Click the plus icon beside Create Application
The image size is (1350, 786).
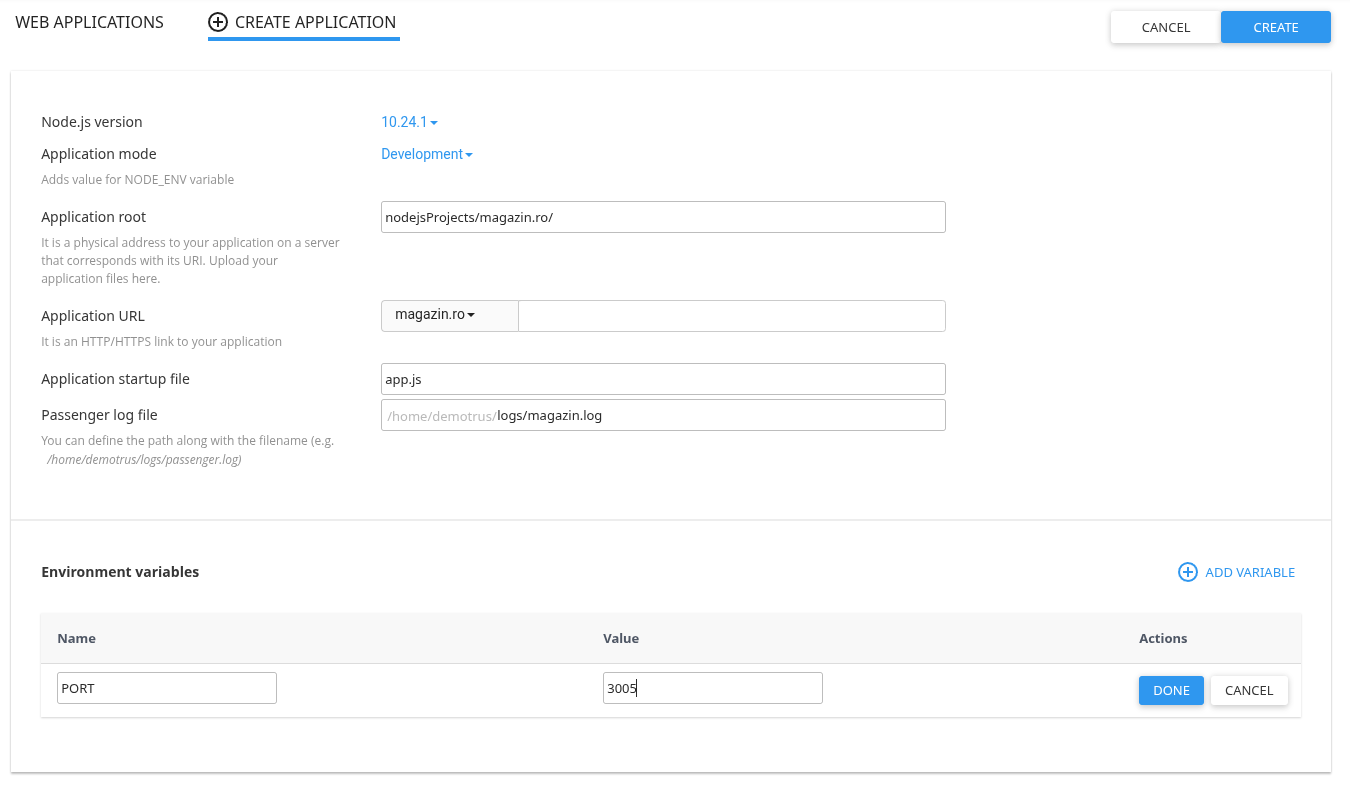(218, 22)
